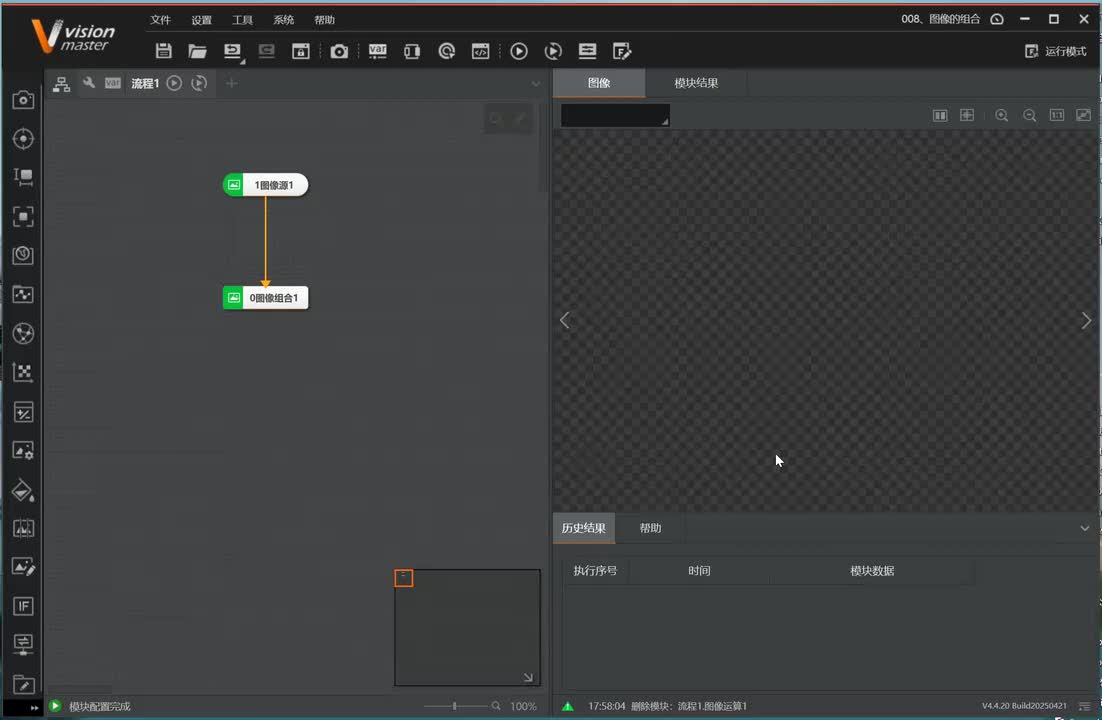Click the global trigger icon in toolbar
This screenshot has height=720, width=1102.
[446, 51]
